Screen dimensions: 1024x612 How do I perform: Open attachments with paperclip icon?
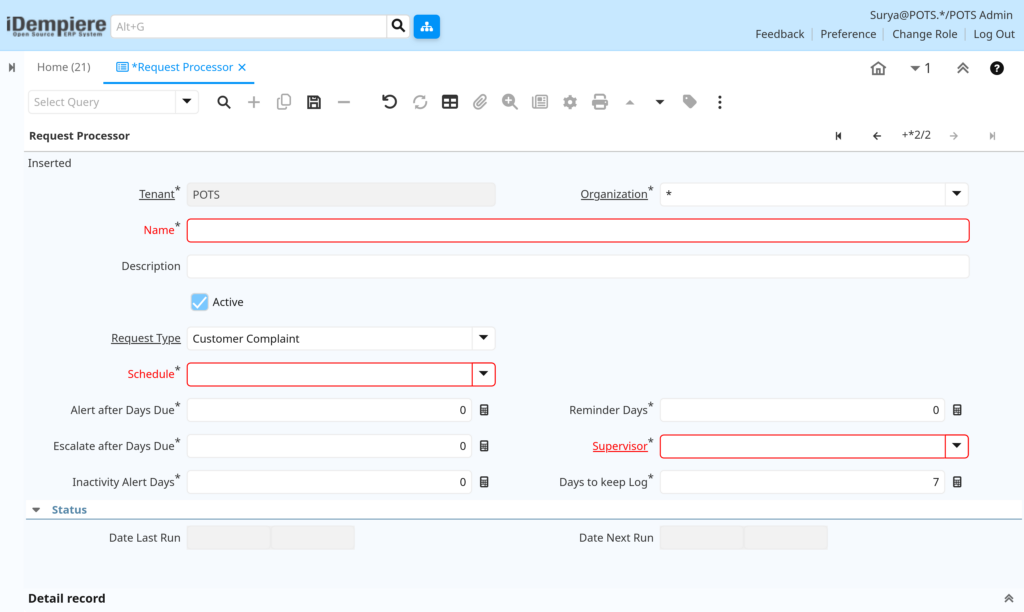pos(479,102)
